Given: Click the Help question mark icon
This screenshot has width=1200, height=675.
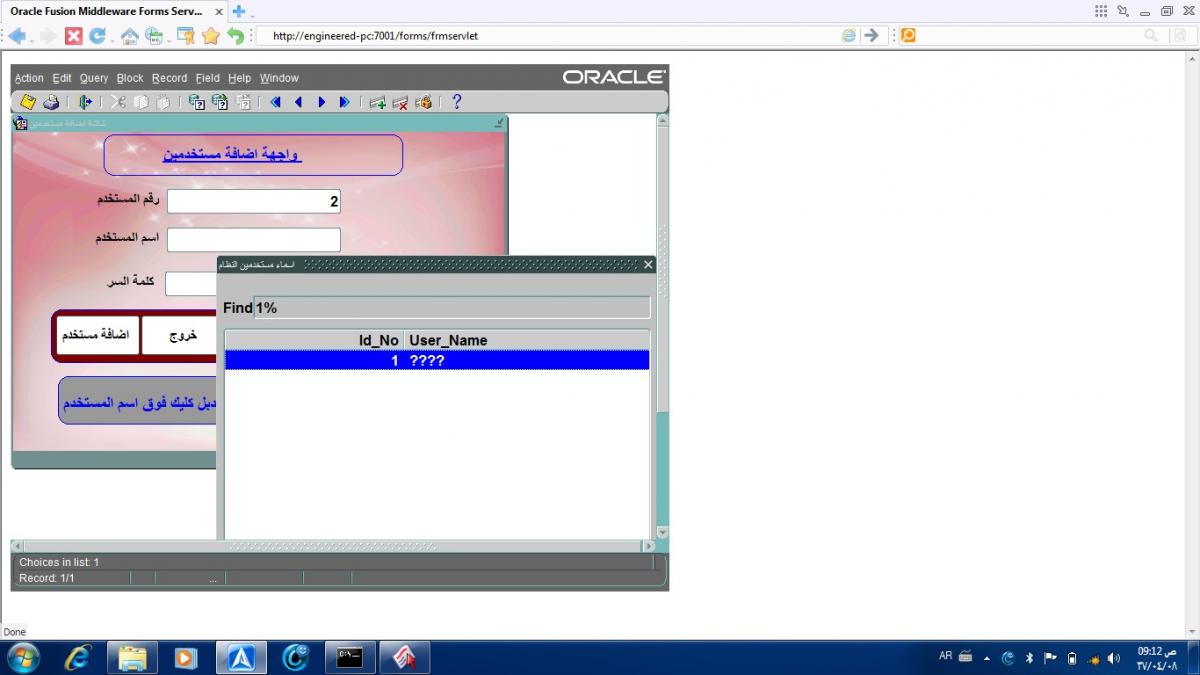Looking at the screenshot, I should [457, 102].
